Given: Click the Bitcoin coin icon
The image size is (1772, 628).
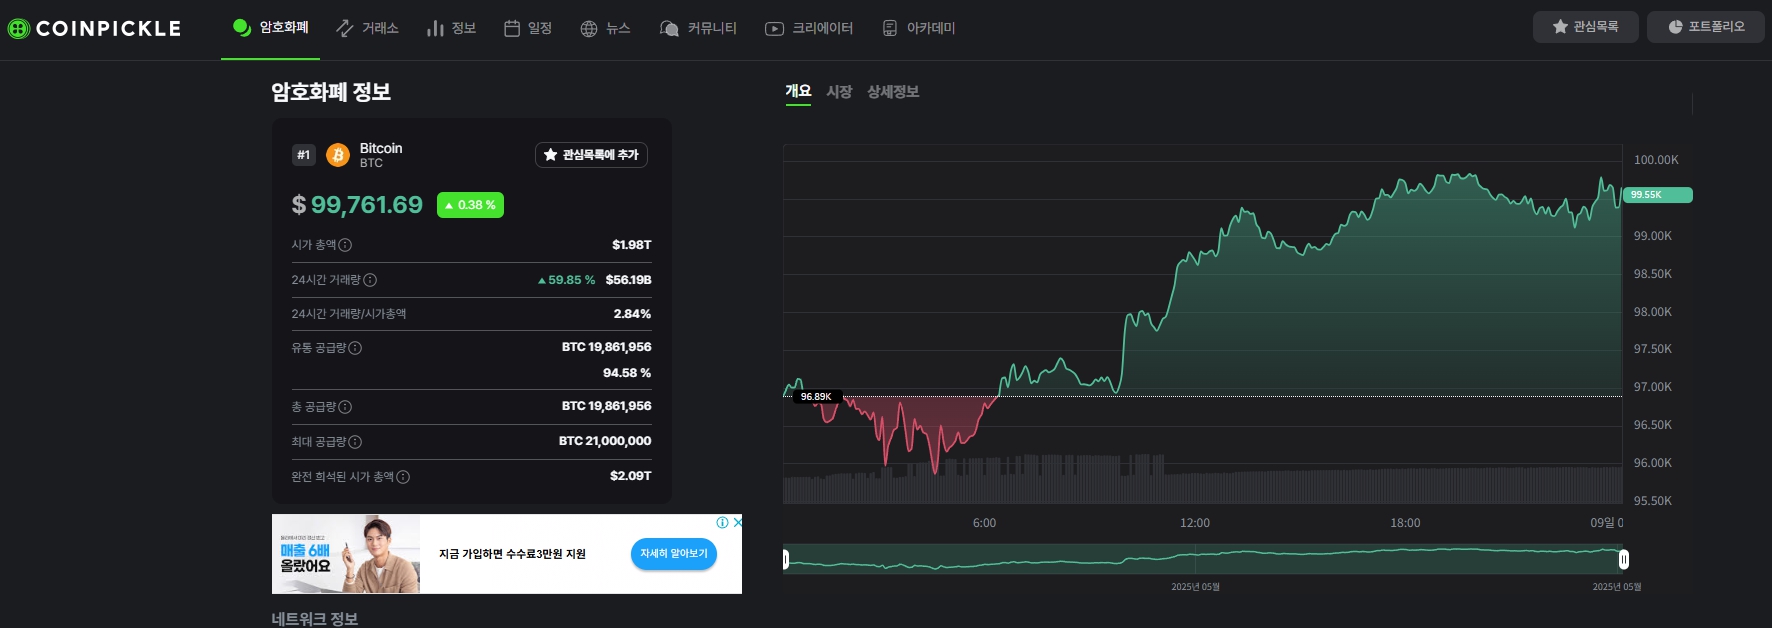Looking at the screenshot, I should click(338, 155).
